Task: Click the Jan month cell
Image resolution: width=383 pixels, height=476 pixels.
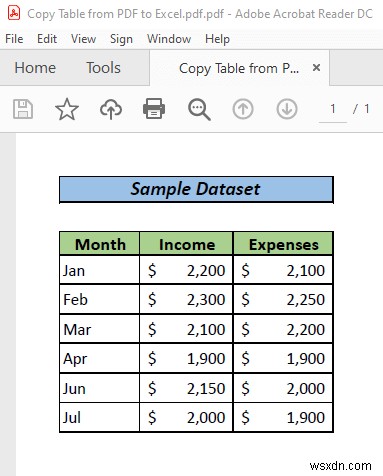Action: click(x=100, y=270)
